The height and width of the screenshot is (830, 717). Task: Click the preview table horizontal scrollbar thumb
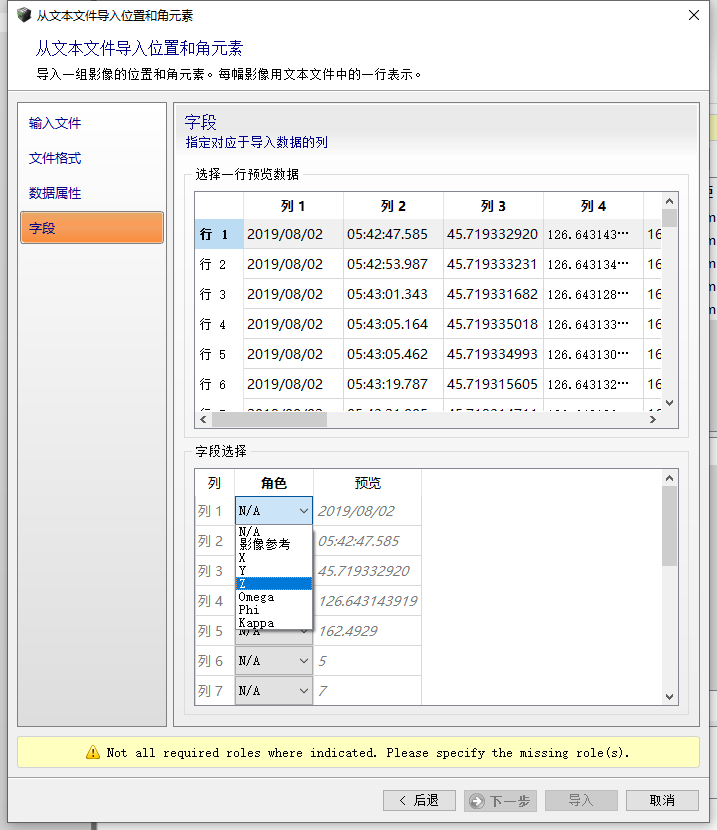tap(269, 419)
